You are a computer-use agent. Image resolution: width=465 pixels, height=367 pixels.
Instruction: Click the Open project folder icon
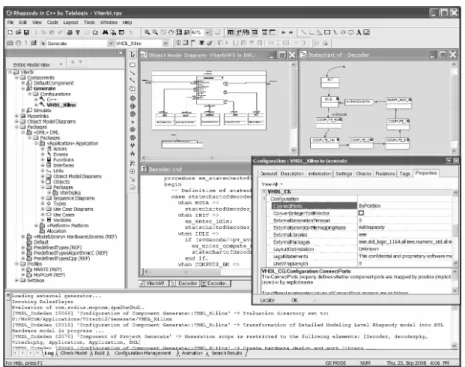coord(18,32)
